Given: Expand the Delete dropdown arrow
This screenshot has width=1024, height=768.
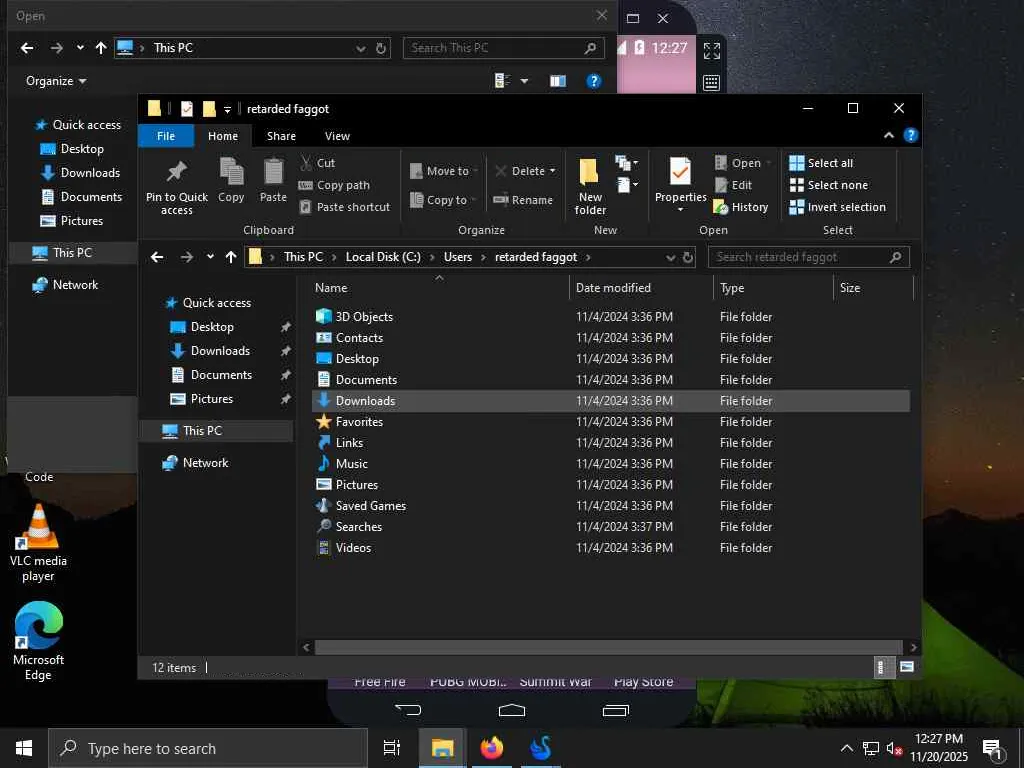Looking at the screenshot, I should pos(552,171).
